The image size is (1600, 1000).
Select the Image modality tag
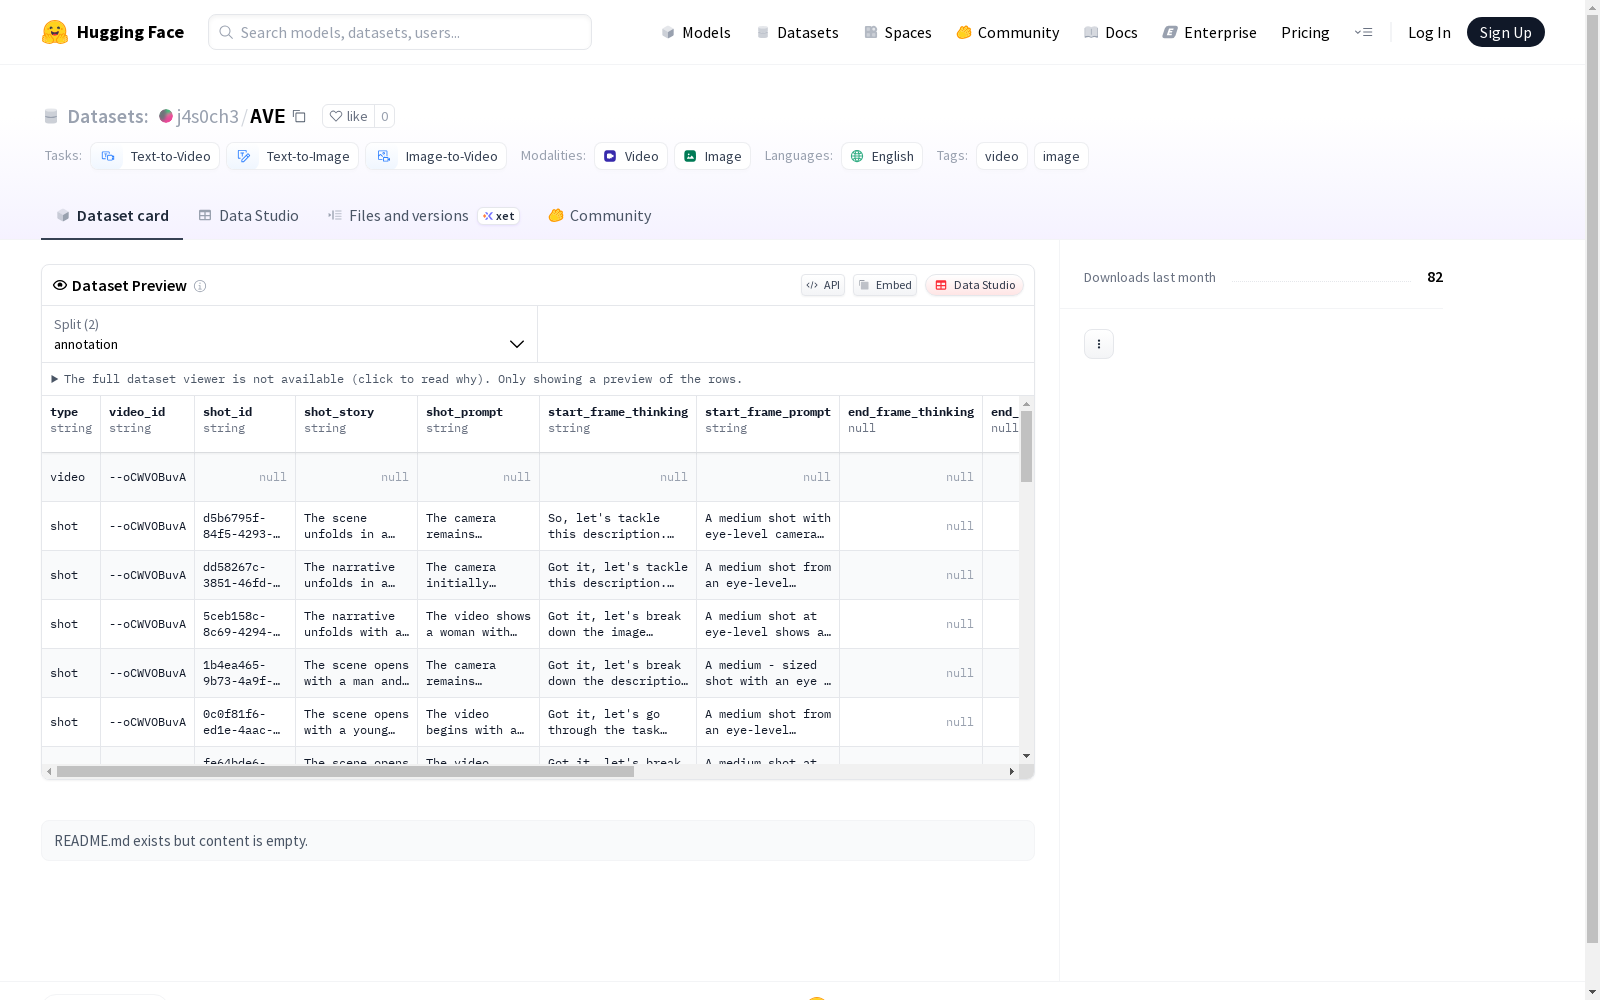(x=713, y=156)
